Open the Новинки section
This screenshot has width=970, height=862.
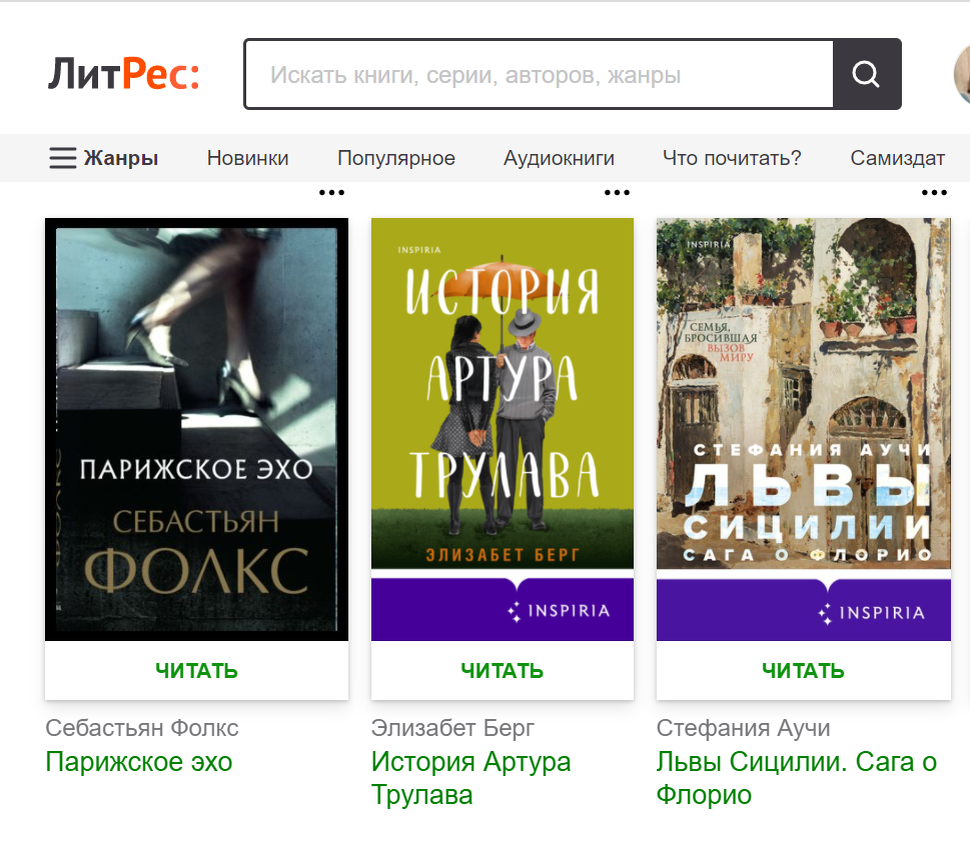(247, 158)
